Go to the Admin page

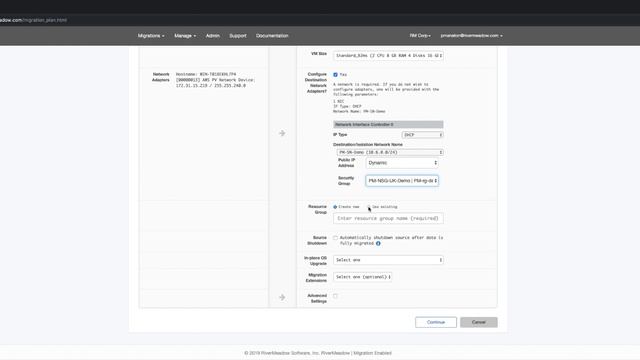pyautogui.click(x=213, y=36)
